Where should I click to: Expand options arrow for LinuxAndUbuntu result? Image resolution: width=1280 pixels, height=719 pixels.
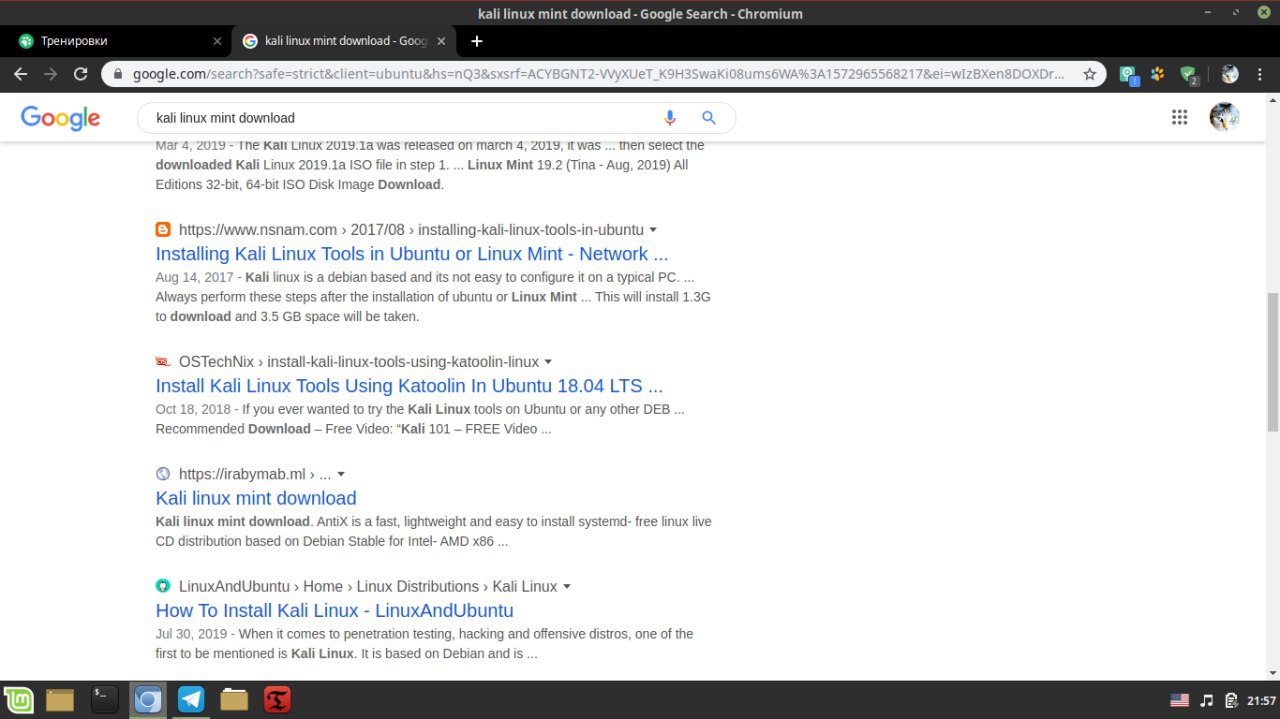coord(567,586)
